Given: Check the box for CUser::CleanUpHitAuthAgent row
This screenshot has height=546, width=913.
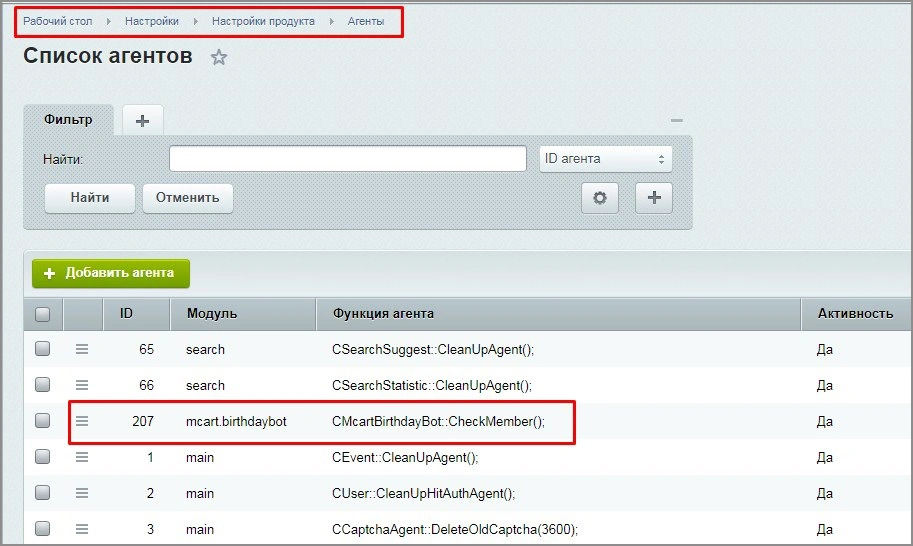Looking at the screenshot, I should click(43, 493).
